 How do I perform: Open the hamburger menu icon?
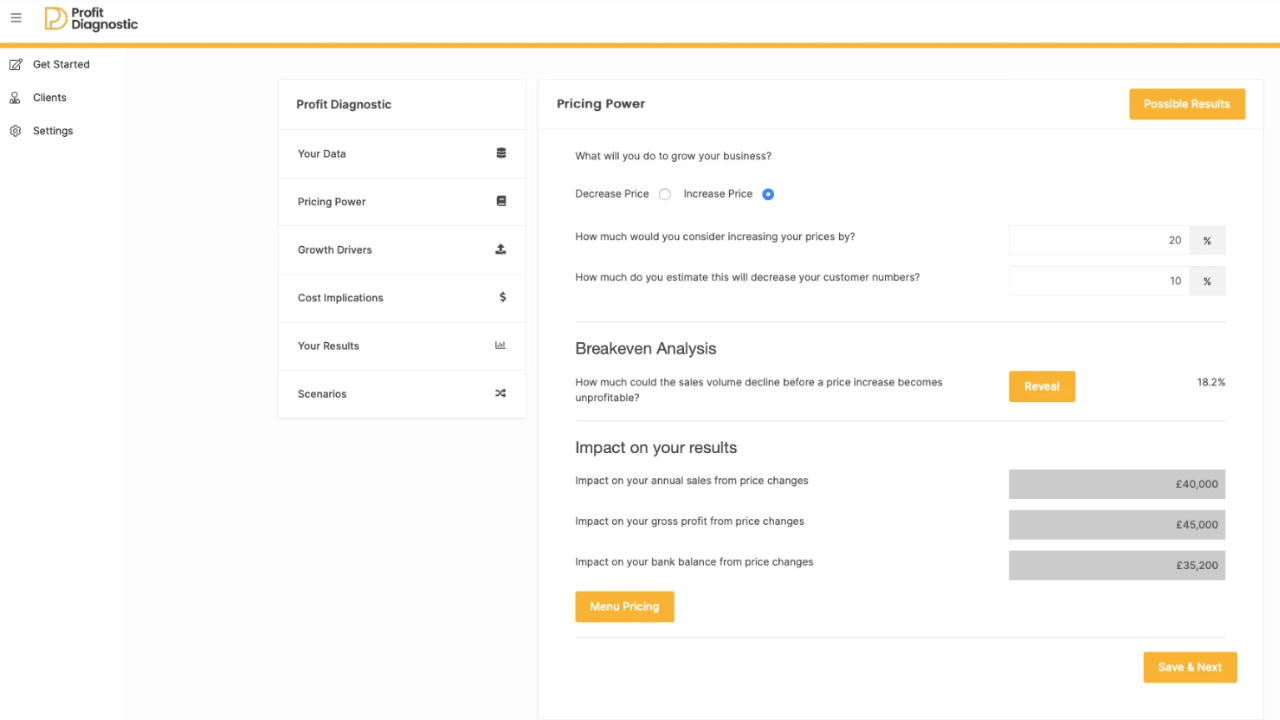click(16, 18)
